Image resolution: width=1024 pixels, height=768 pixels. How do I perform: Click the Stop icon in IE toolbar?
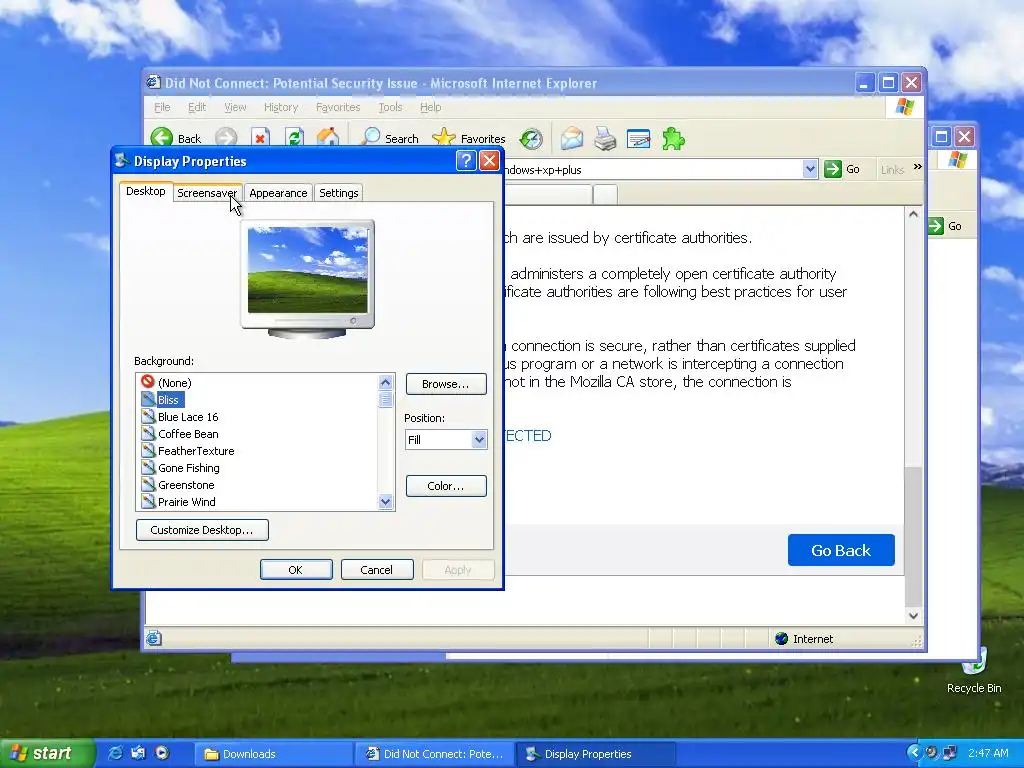(260, 138)
